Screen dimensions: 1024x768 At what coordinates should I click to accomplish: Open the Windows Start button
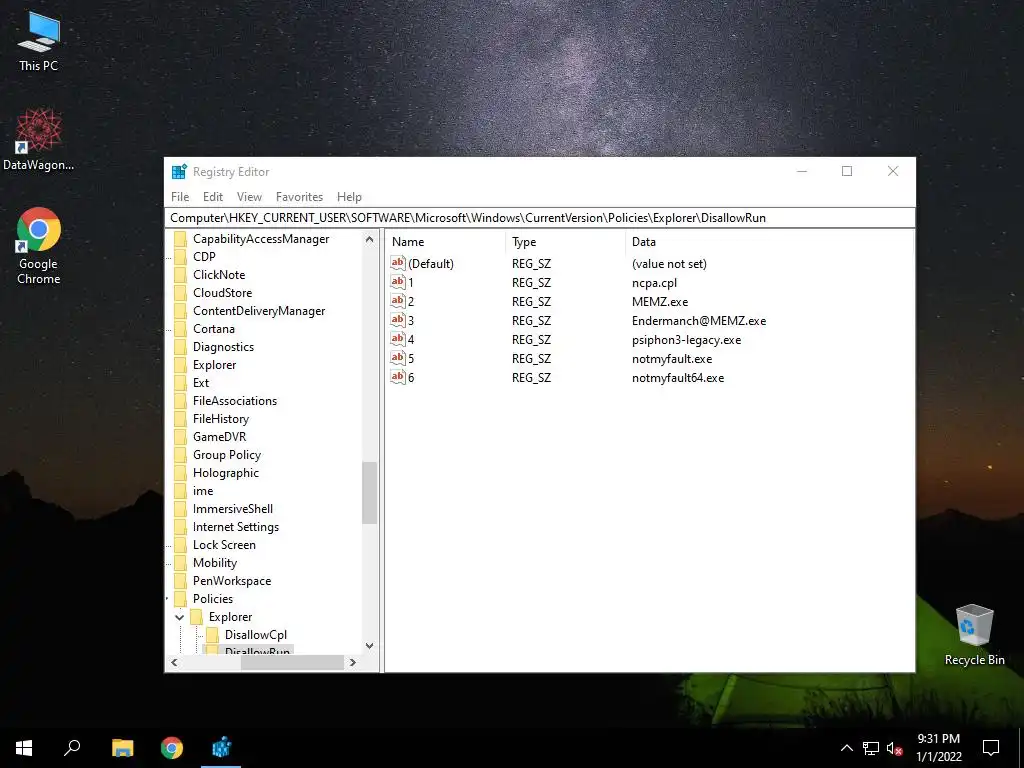tap(24, 748)
